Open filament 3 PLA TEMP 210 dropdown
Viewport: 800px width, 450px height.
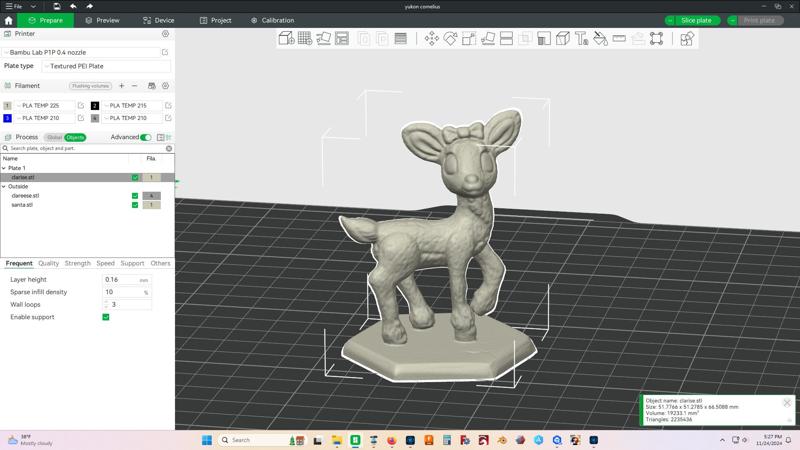click(x=44, y=118)
